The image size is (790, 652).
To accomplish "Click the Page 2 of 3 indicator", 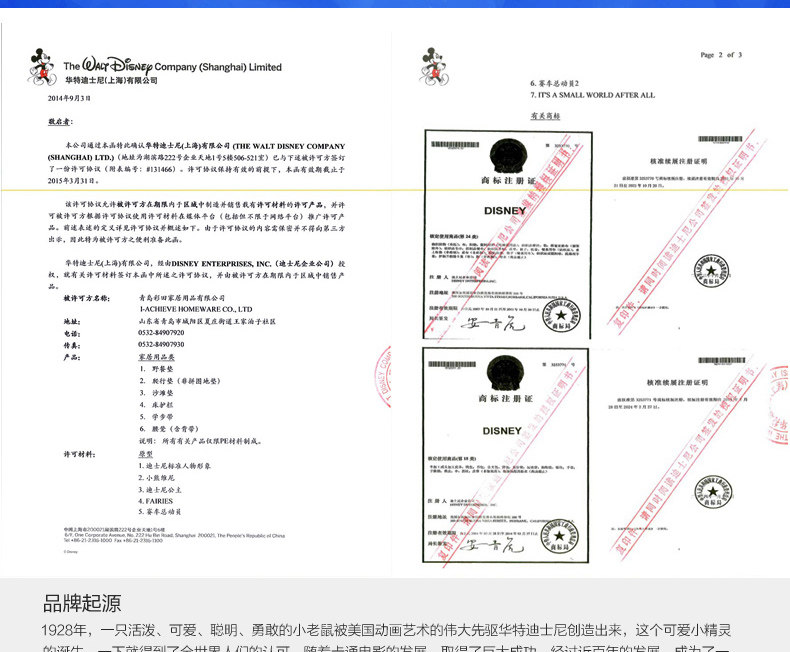I will (721, 55).
